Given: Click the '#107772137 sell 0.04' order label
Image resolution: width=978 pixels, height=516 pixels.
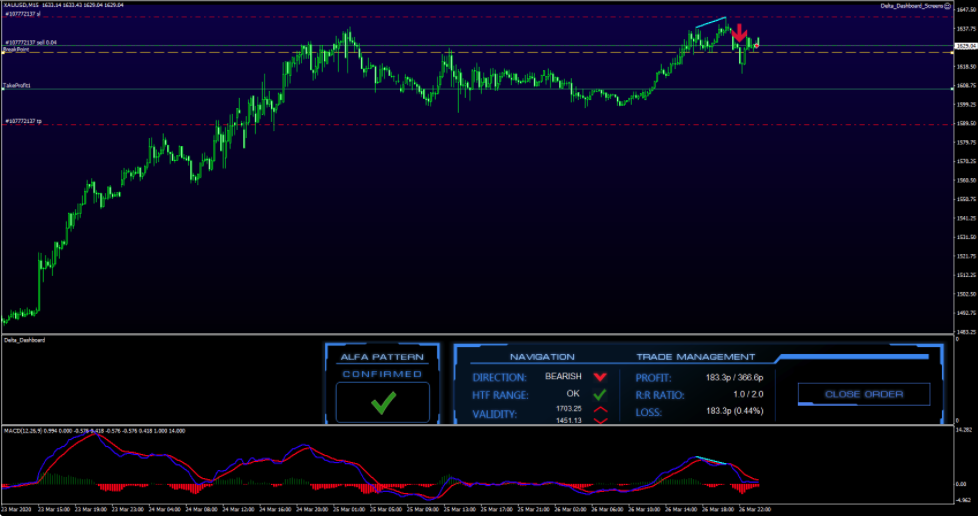Looking at the screenshot, I should (x=31, y=42).
